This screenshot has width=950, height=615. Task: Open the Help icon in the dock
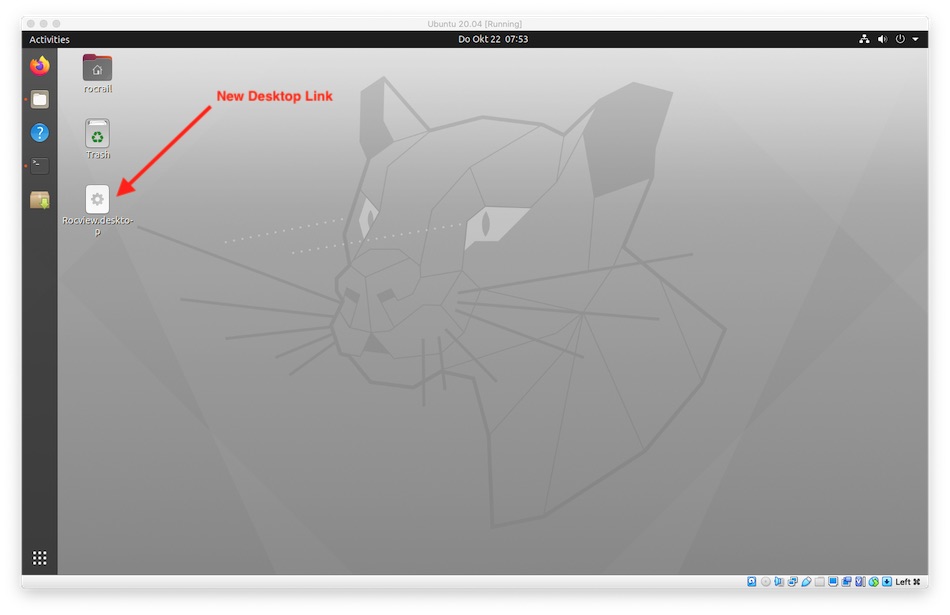(x=39, y=133)
